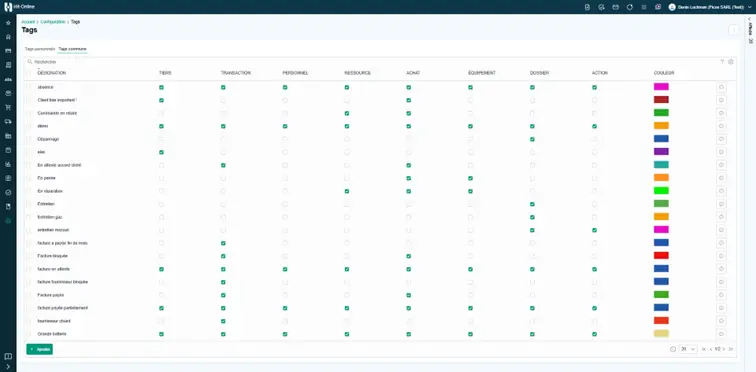Click the row action icon for démo
Viewport: 756px width, 372px height.
(x=721, y=126)
